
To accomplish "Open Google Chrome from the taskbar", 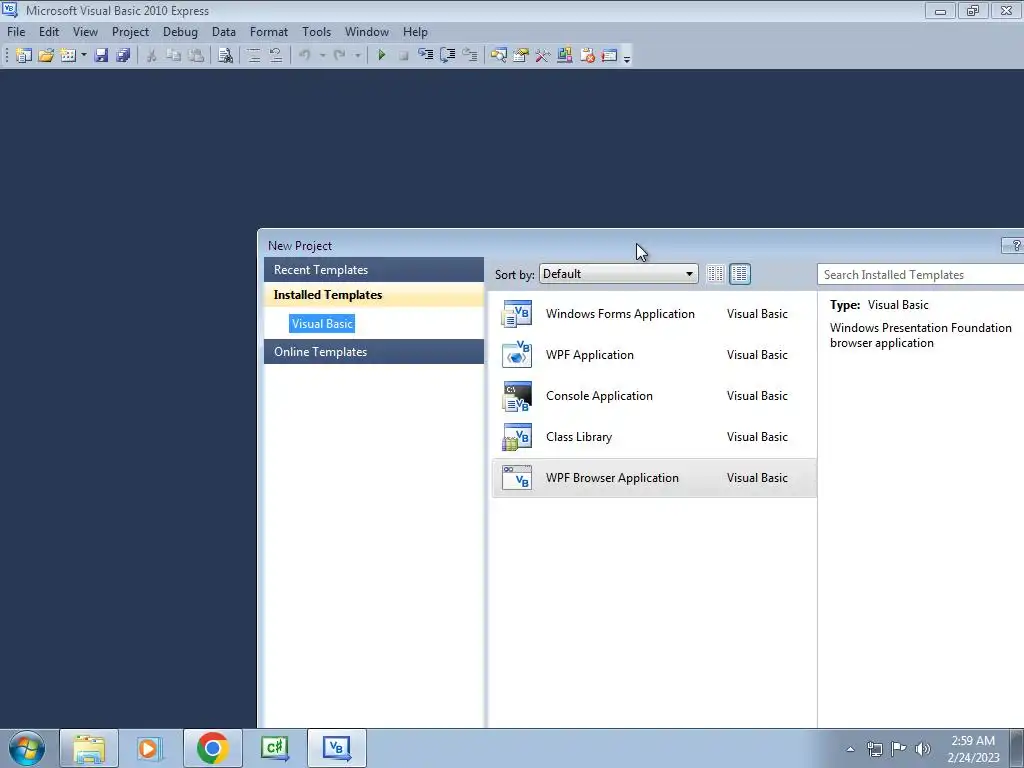I will (x=212, y=748).
